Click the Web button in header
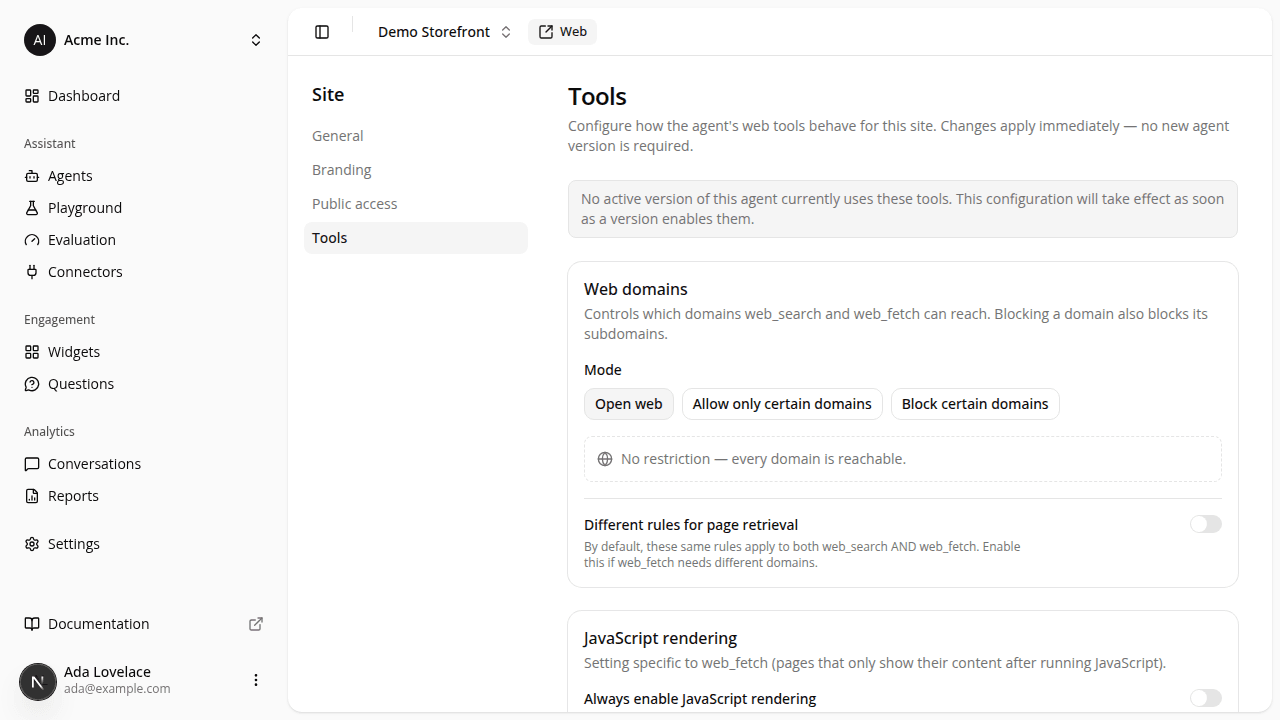Screen dimensions: 1280x720 pos(562,32)
